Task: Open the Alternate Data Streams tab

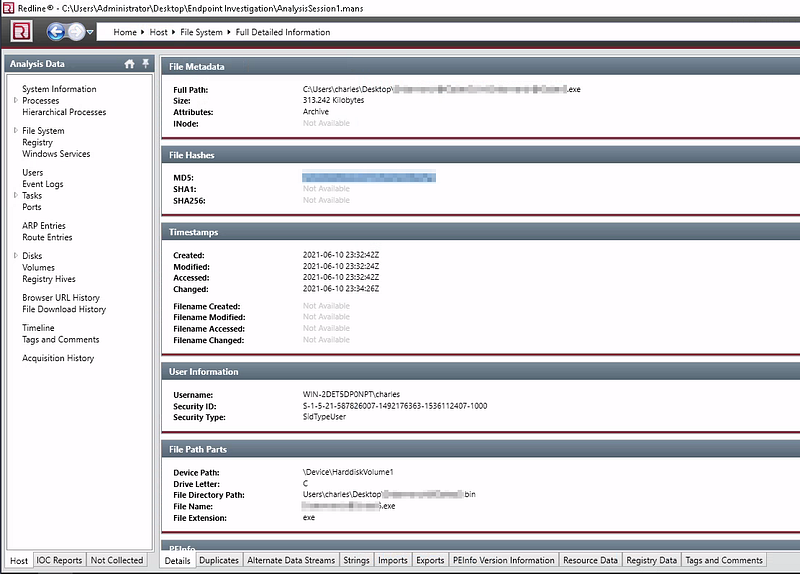Action: [291, 560]
